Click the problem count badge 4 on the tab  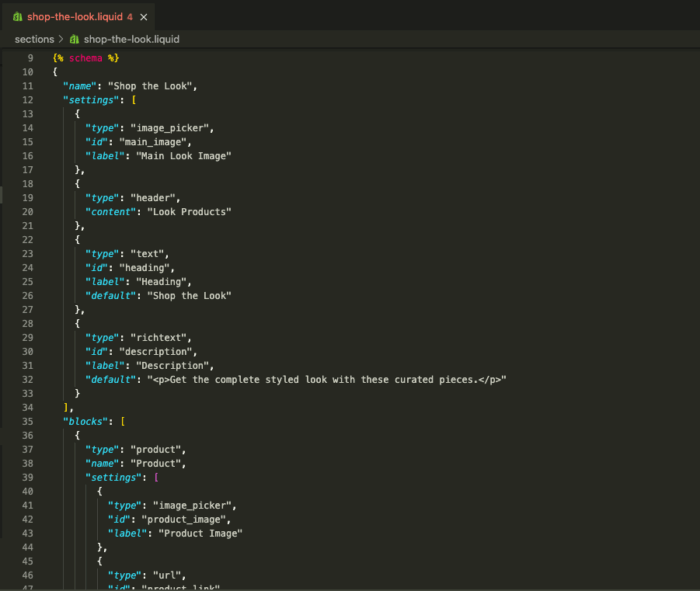click(129, 17)
